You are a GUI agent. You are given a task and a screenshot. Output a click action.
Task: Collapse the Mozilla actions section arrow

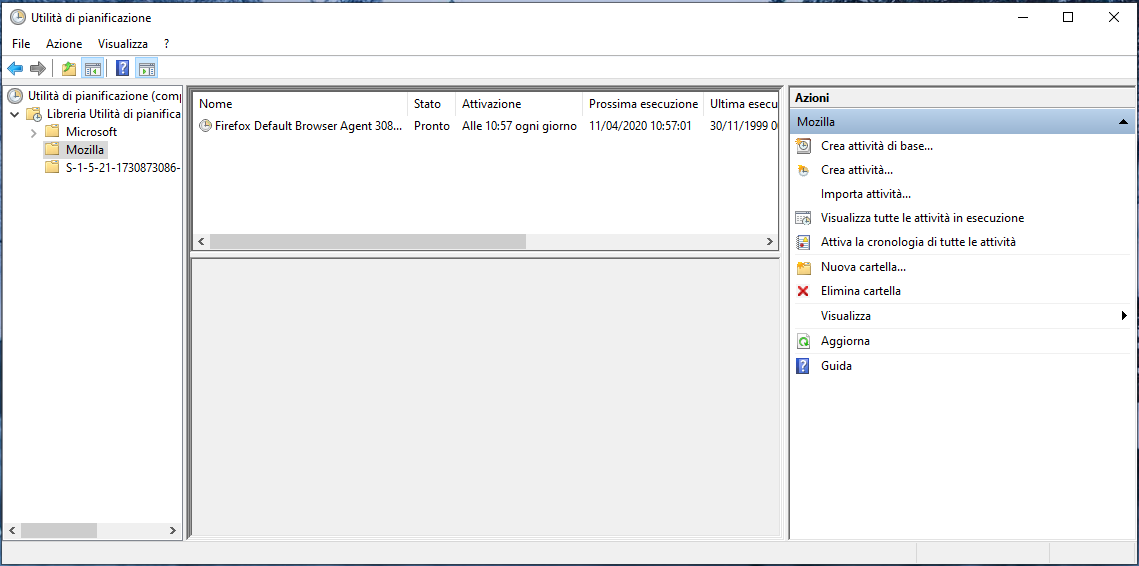click(1123, 122)
